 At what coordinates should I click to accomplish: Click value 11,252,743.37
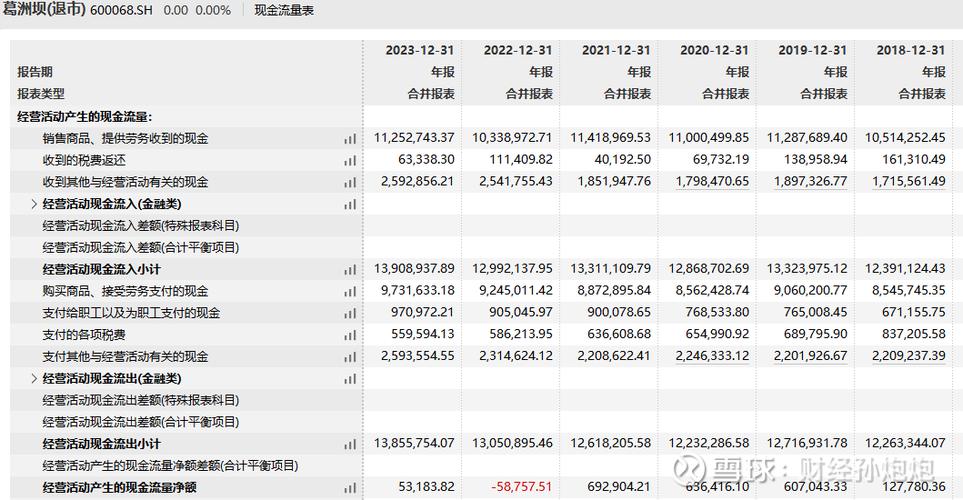pos(415,138)
